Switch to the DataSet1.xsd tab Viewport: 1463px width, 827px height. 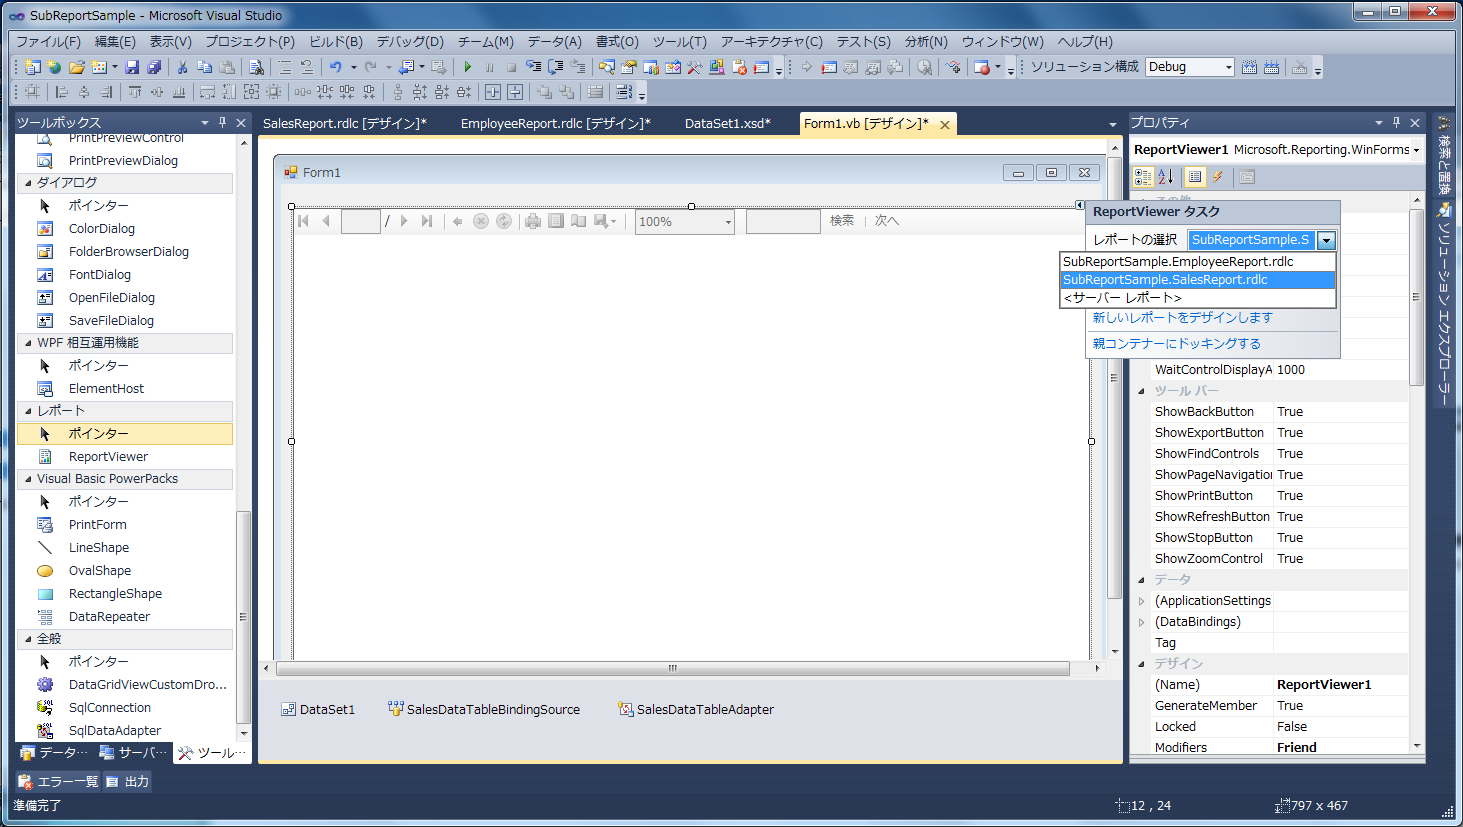(728, 123)
